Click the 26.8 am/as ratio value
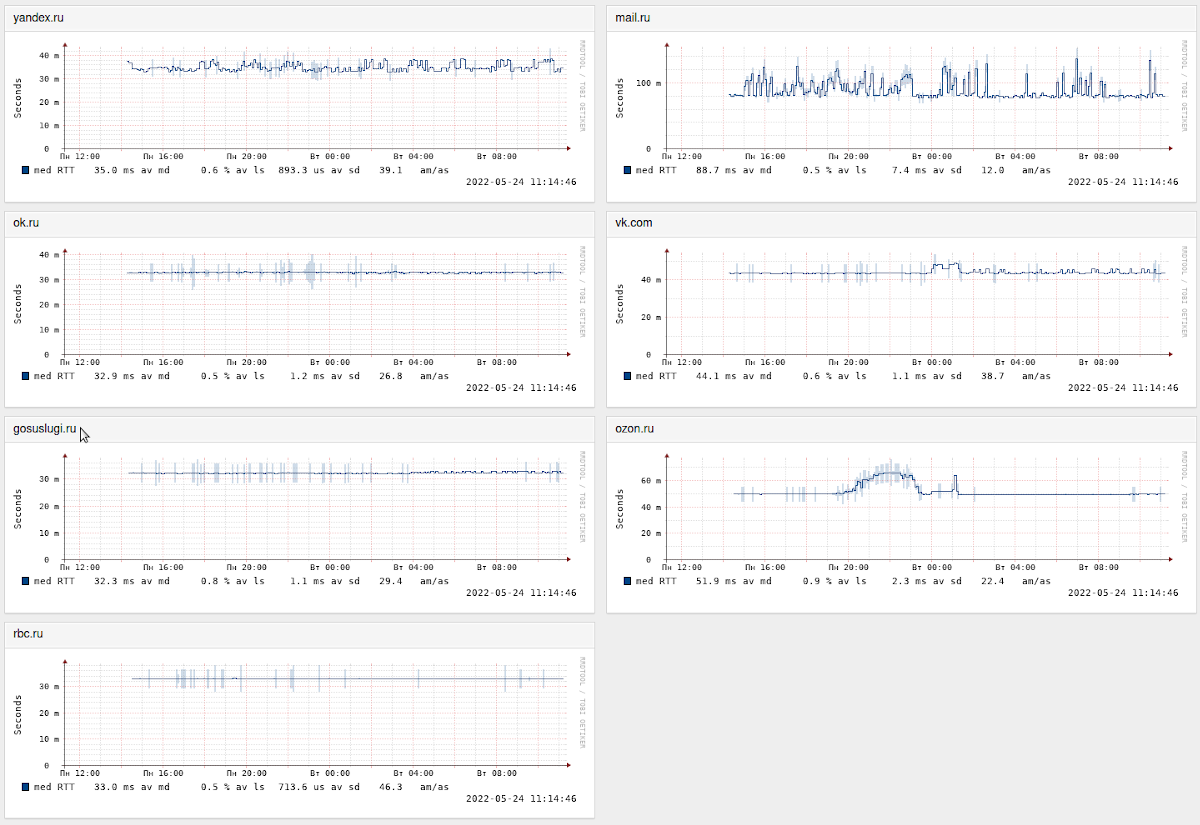The image size is (1200, 825). tap(390, 376)
